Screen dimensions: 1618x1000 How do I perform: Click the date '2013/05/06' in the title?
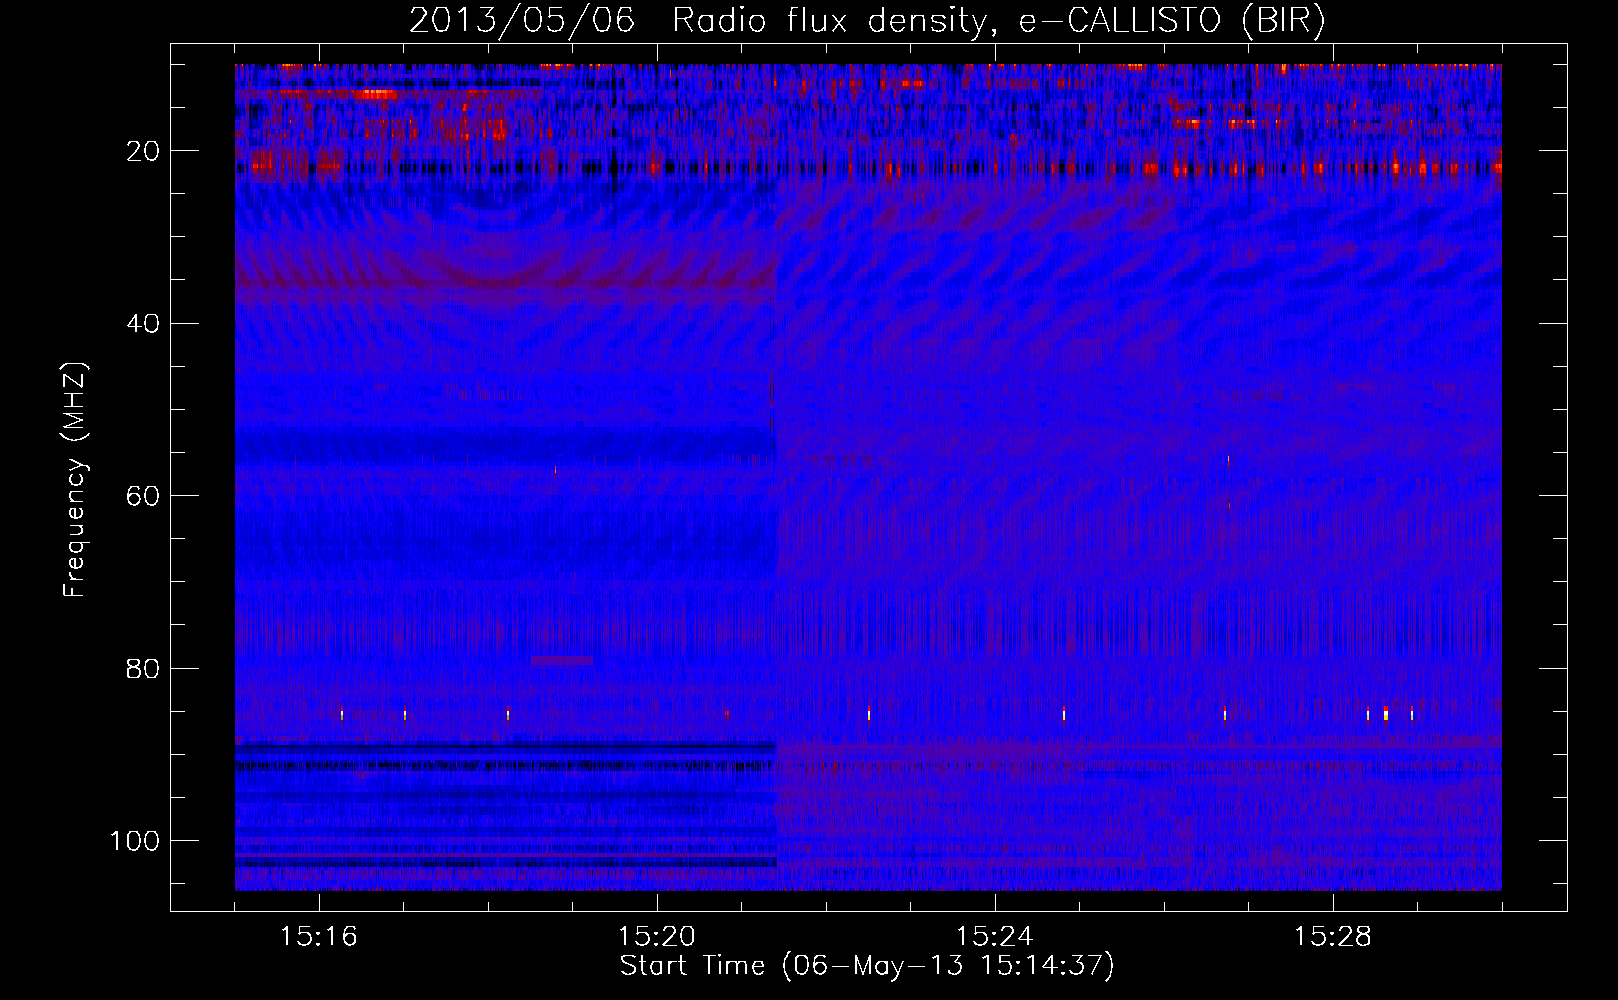[521, 20]
